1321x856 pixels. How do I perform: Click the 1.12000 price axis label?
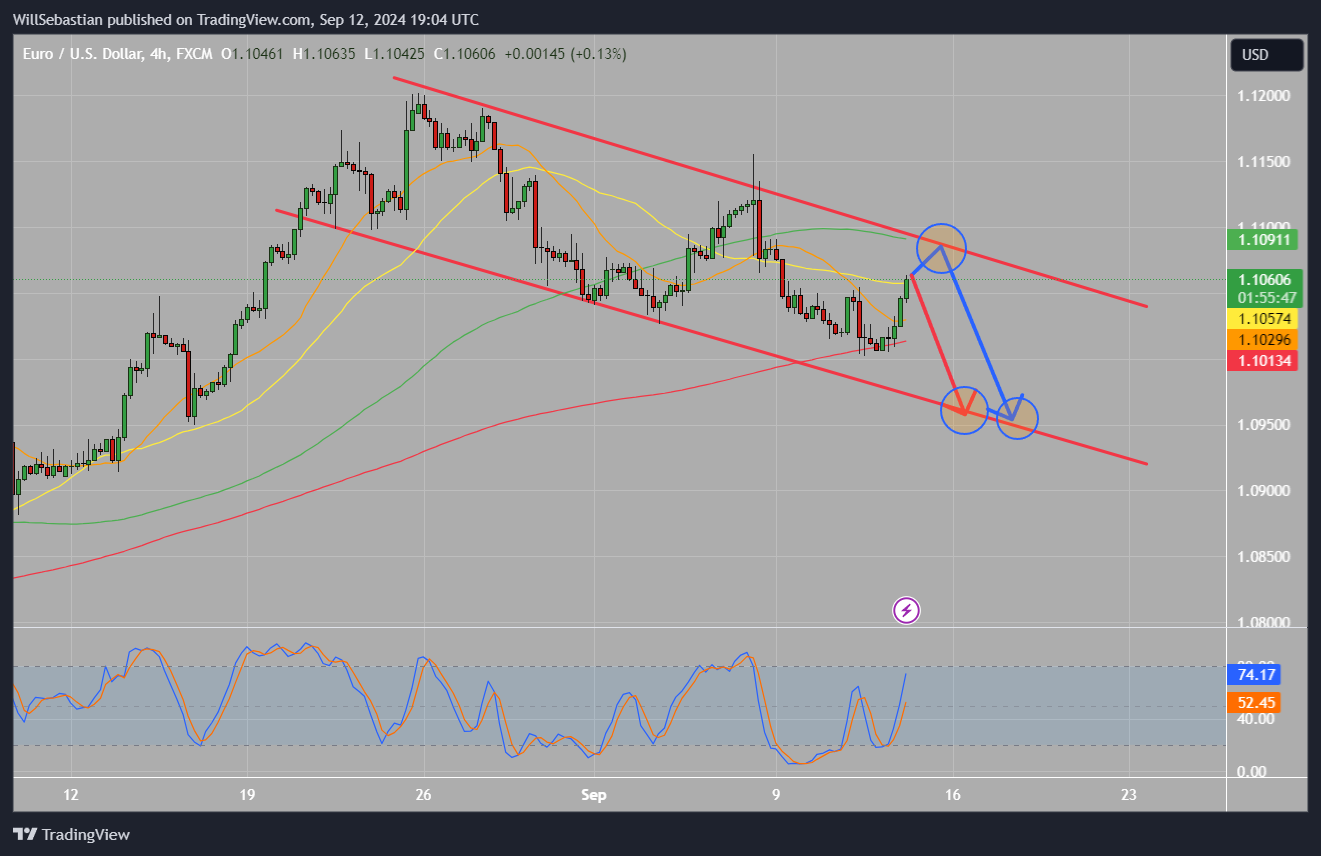point(1262,96)
